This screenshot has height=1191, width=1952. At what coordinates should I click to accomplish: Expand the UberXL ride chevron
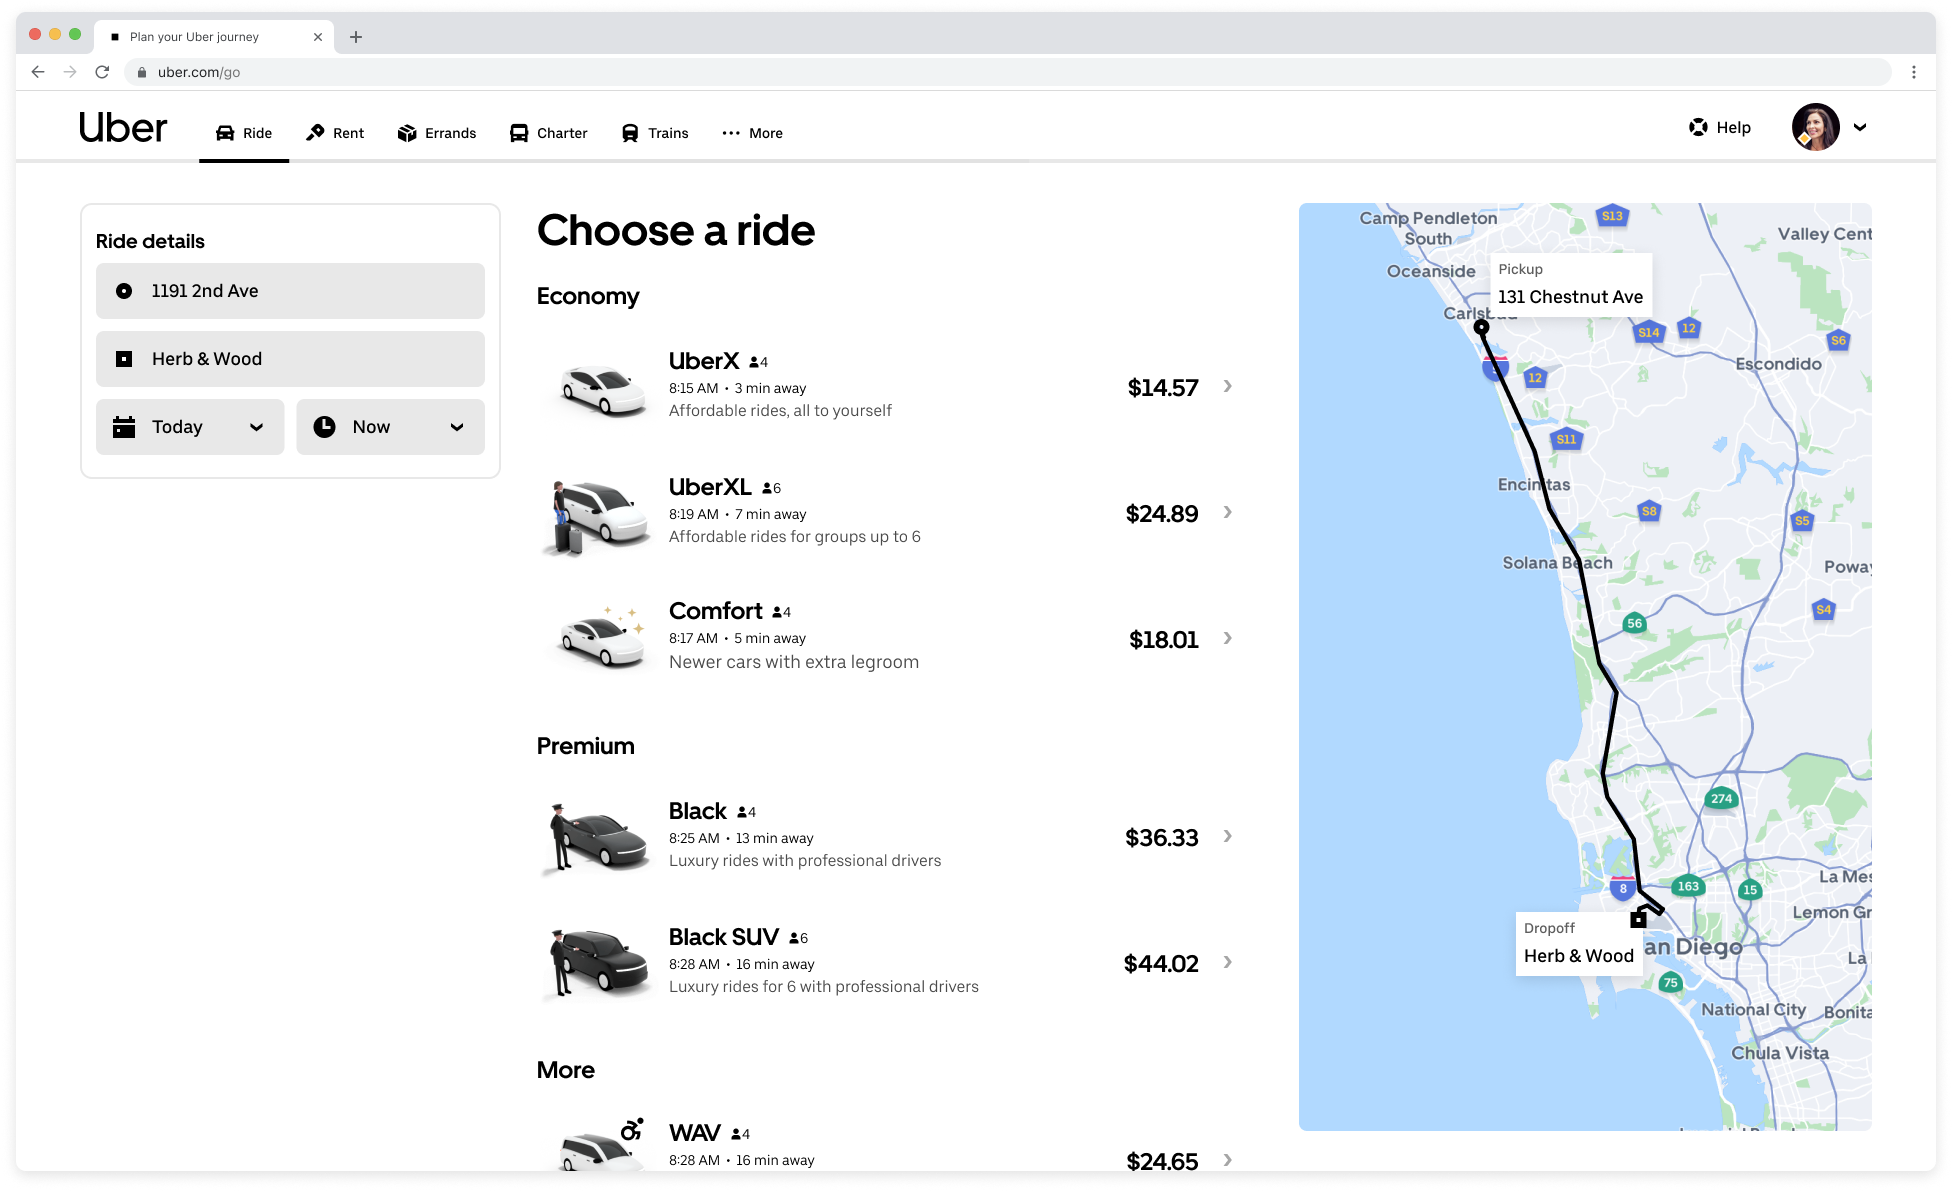pyautogui.click(x=1228, y=513)
